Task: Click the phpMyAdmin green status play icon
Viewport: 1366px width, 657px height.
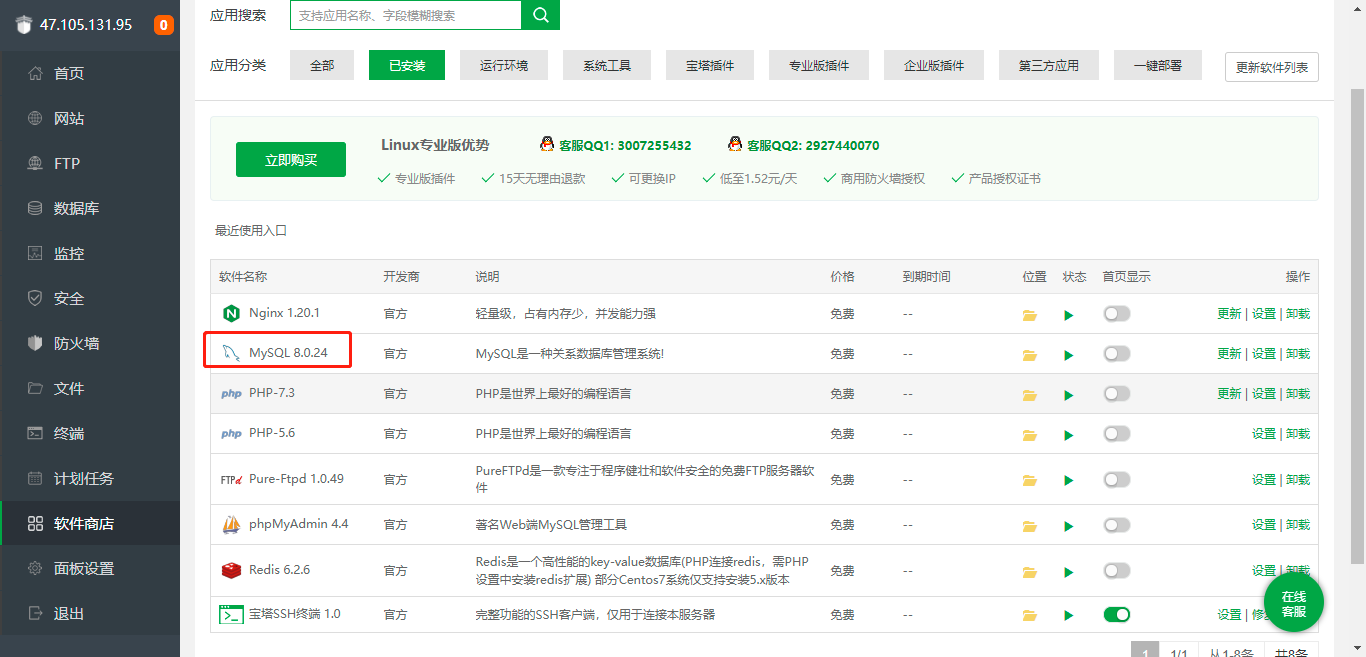Action: (1069, 526)
